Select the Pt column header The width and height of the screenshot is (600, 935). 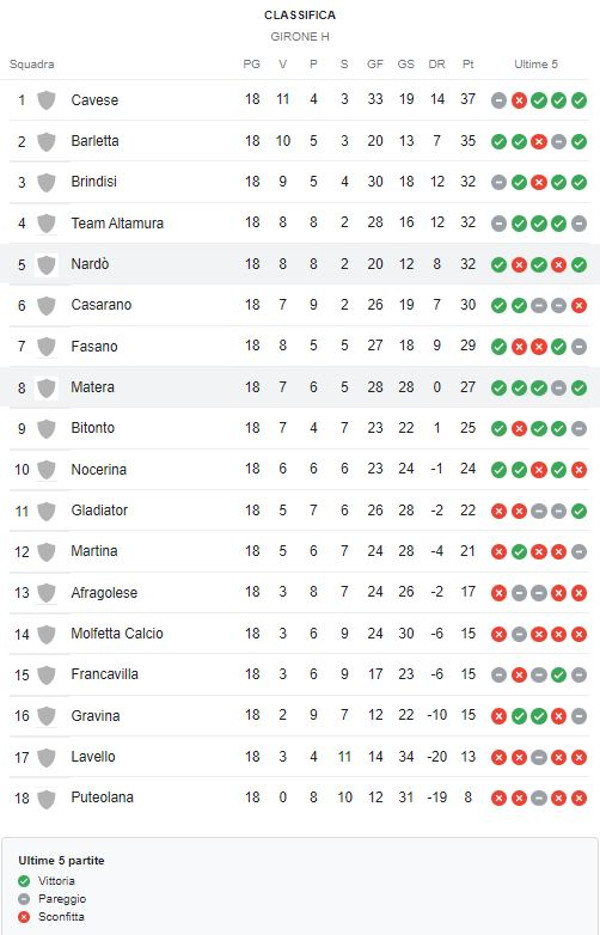coord(468,64)
